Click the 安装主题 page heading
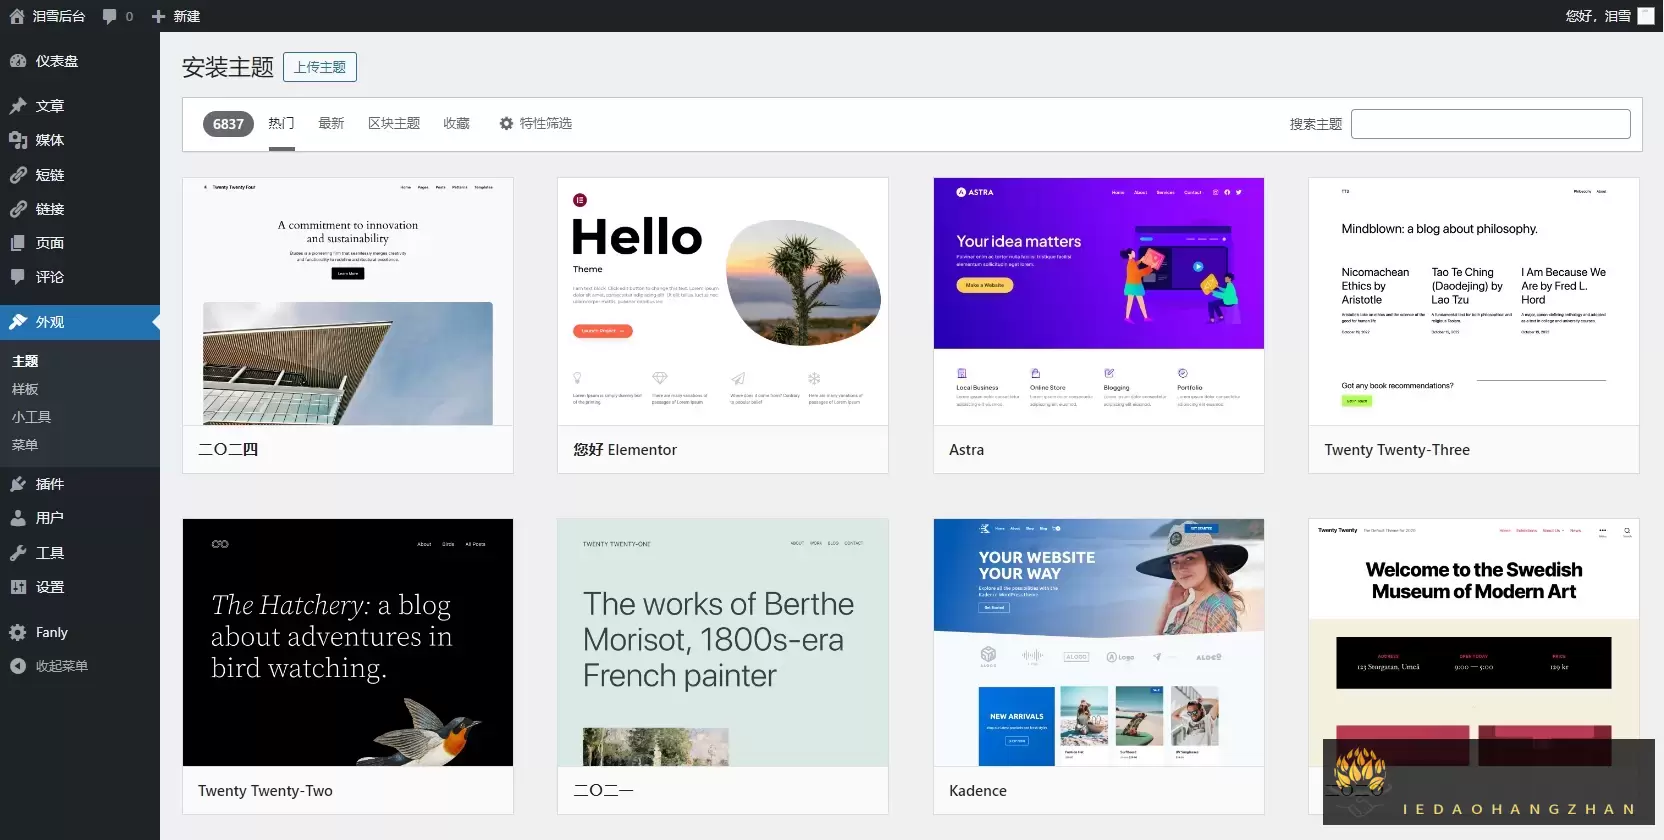 (x=228, y=67)
